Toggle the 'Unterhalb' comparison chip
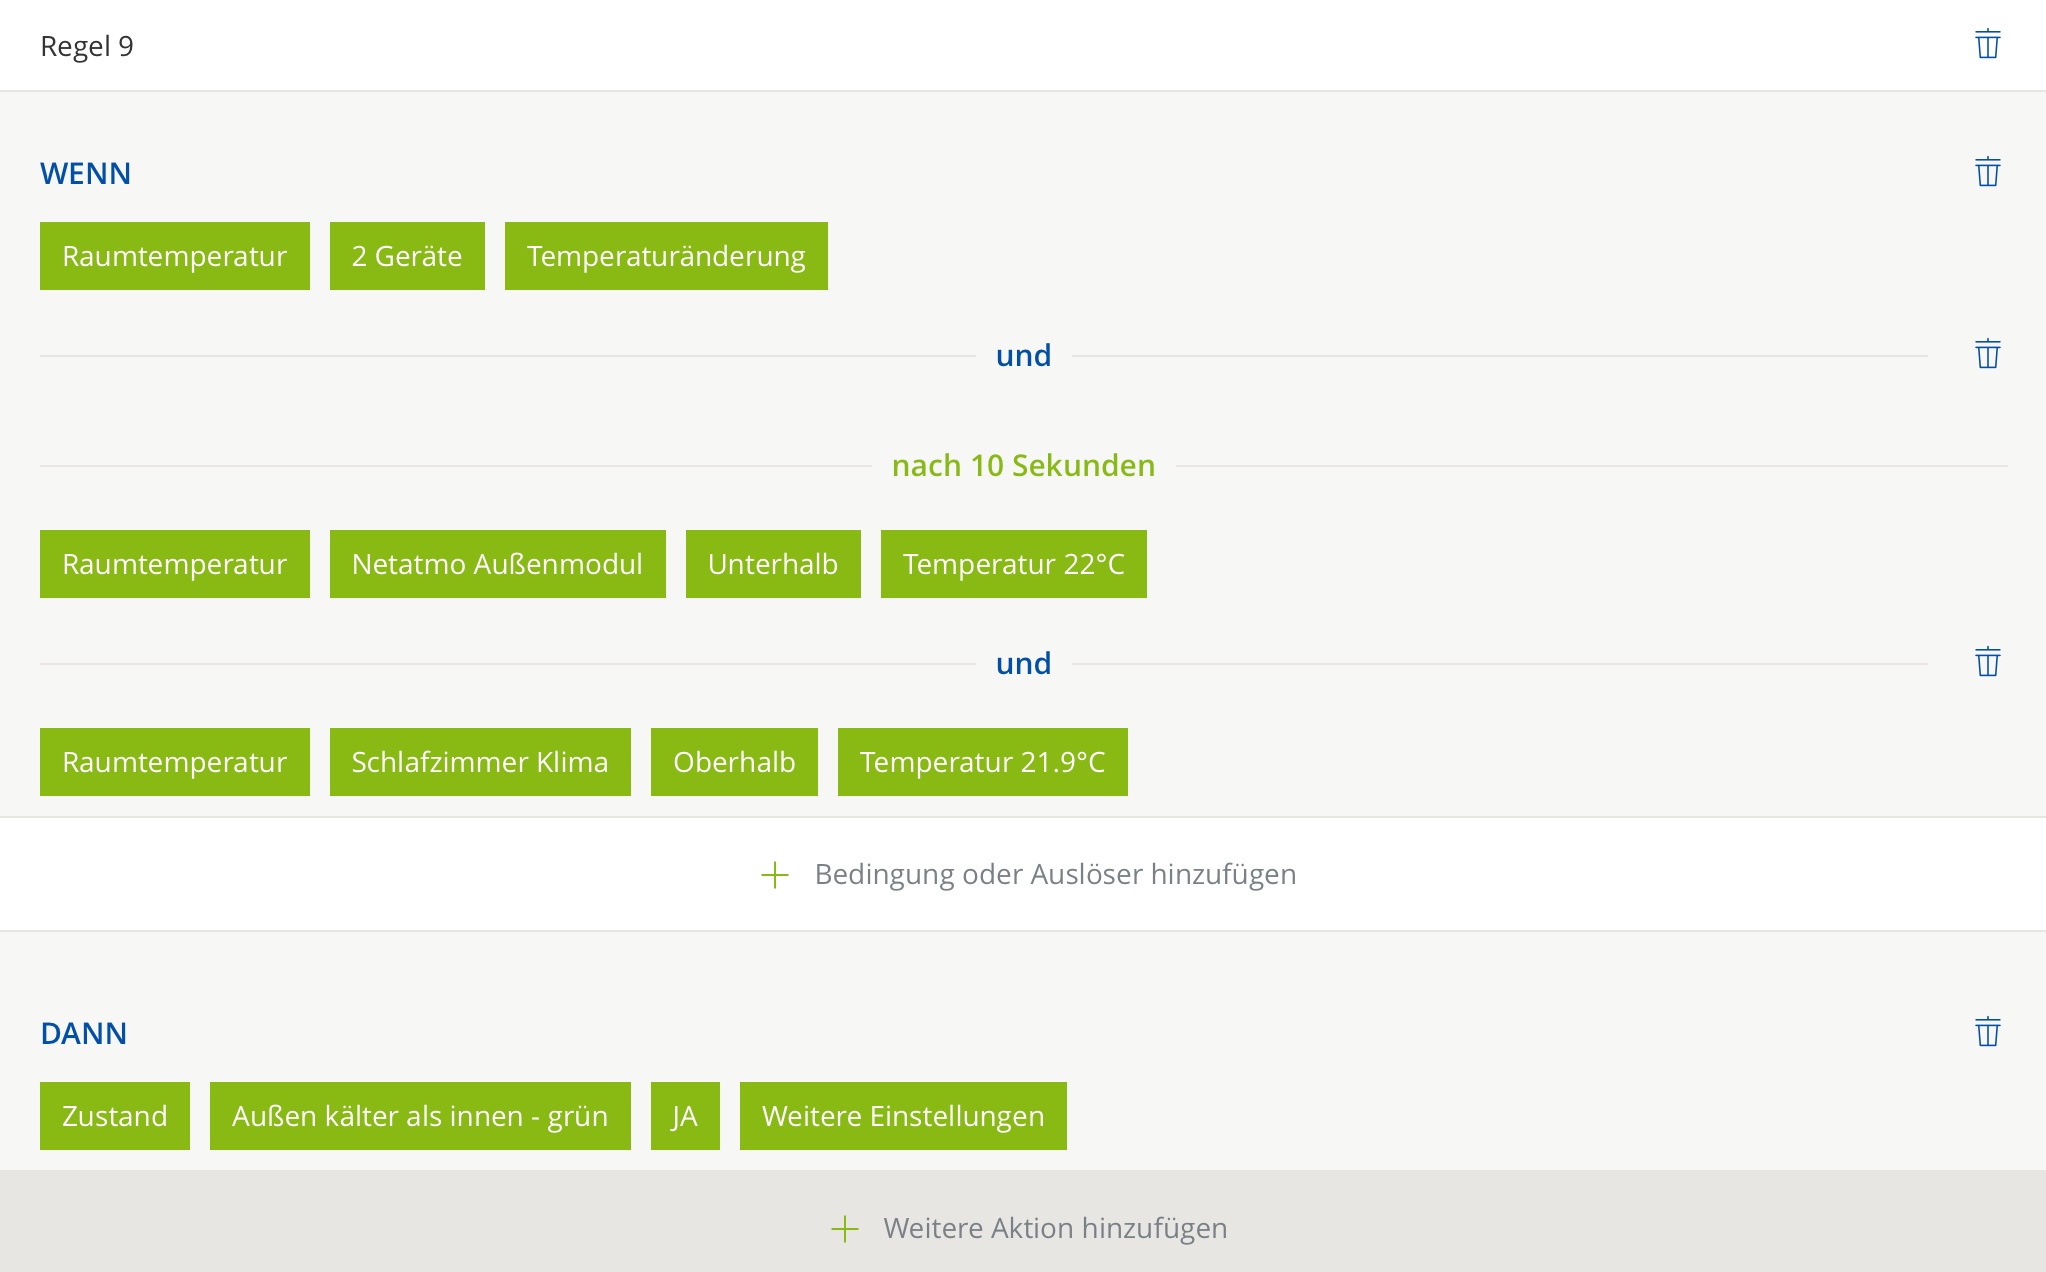 pos(773,564)
